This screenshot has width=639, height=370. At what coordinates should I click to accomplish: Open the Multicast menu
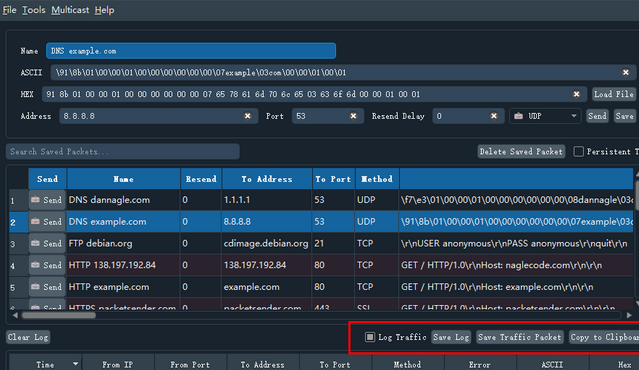pos(70,10)
